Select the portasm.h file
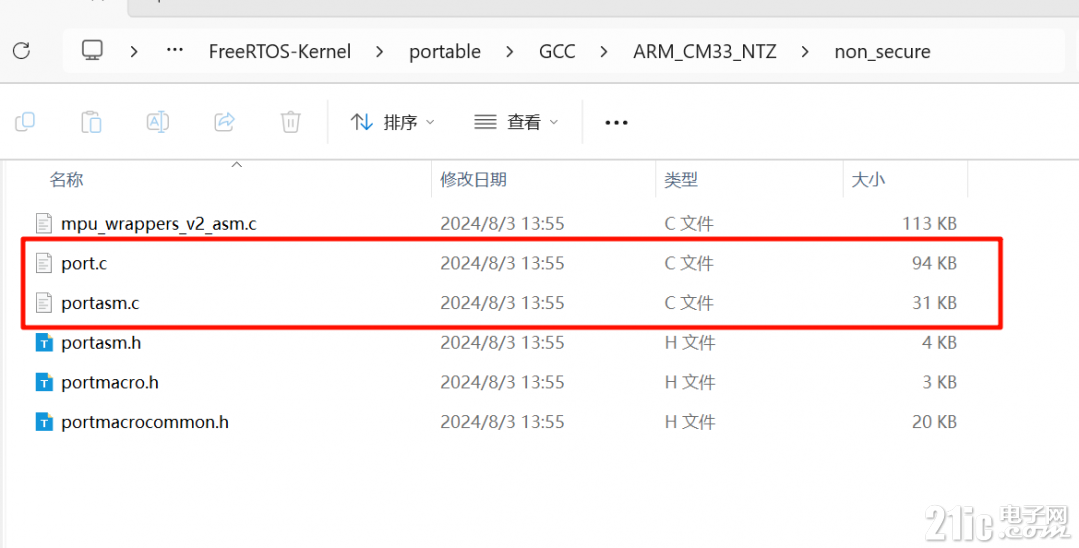The height and width of the screenshot is (548, 1079). 101,342
